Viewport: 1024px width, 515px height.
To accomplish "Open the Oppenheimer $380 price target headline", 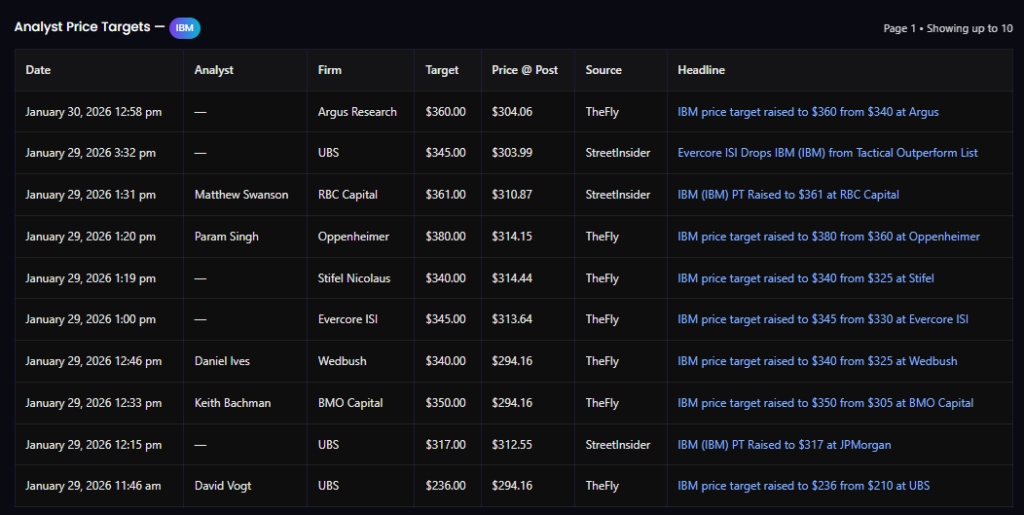I will (x=828, y=237).
